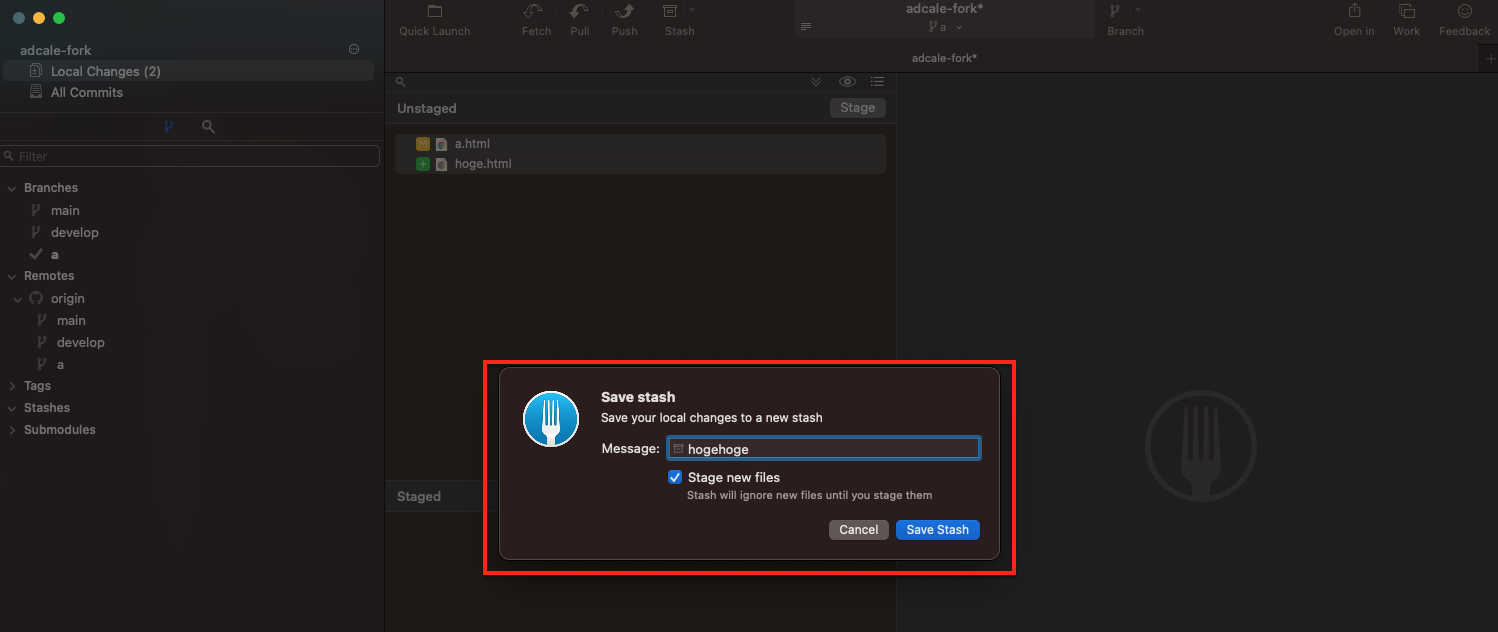1498x632 pixels.
Task: Expand the Tags section
Action: (11, 385)
